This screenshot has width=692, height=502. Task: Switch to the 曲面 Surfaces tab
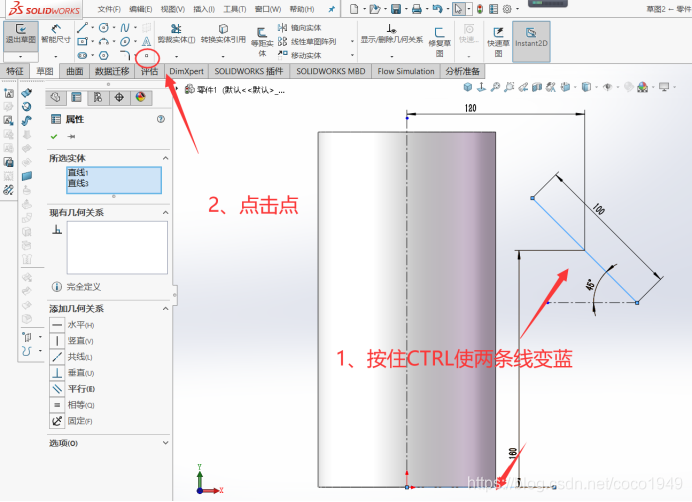pos(75,71)
